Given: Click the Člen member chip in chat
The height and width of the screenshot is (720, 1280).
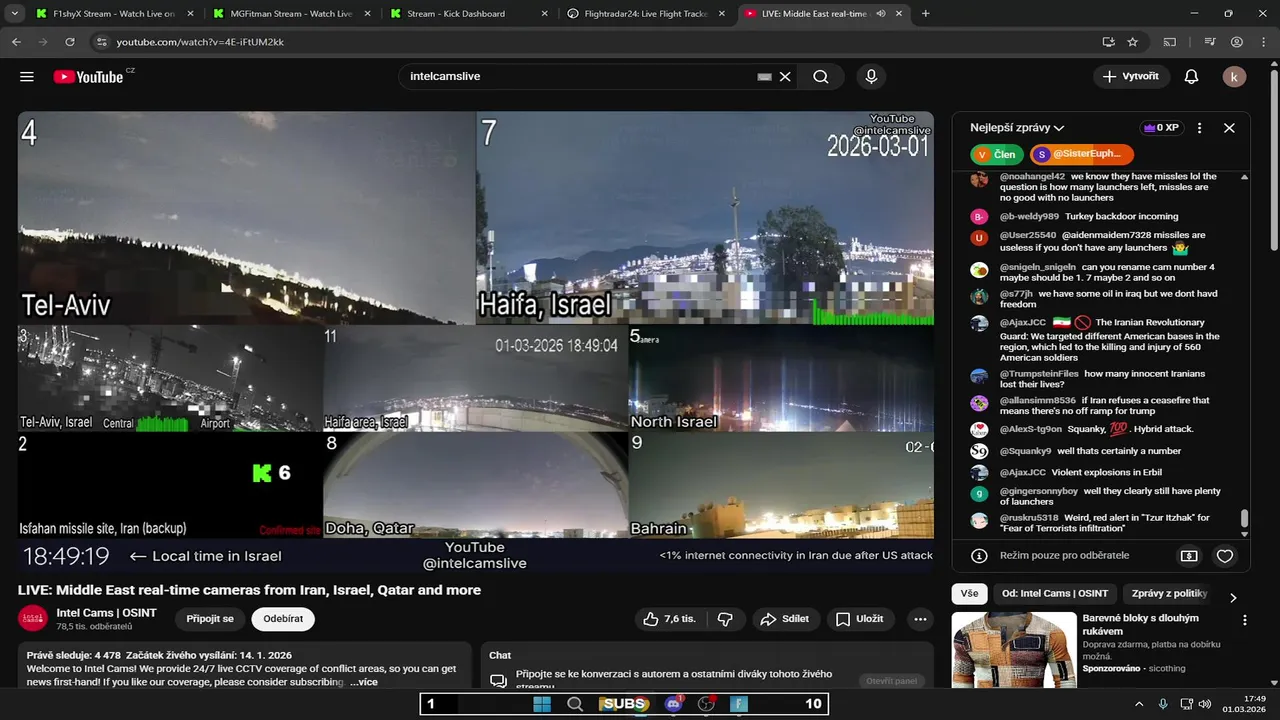Looking at the screenshot, I should (x=997, y=154).
